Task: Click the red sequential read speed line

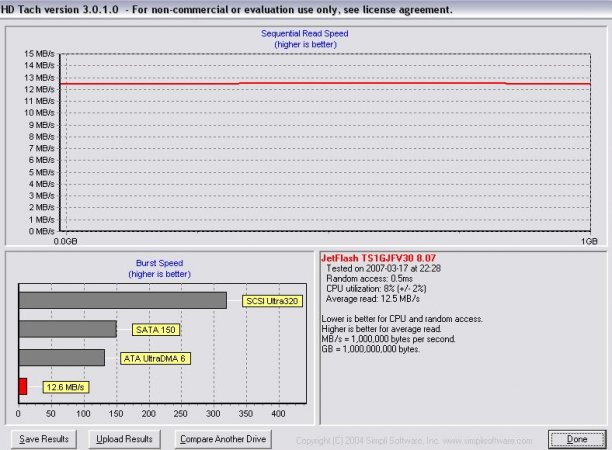Action: pyautogui.click(x=328, y=84)
